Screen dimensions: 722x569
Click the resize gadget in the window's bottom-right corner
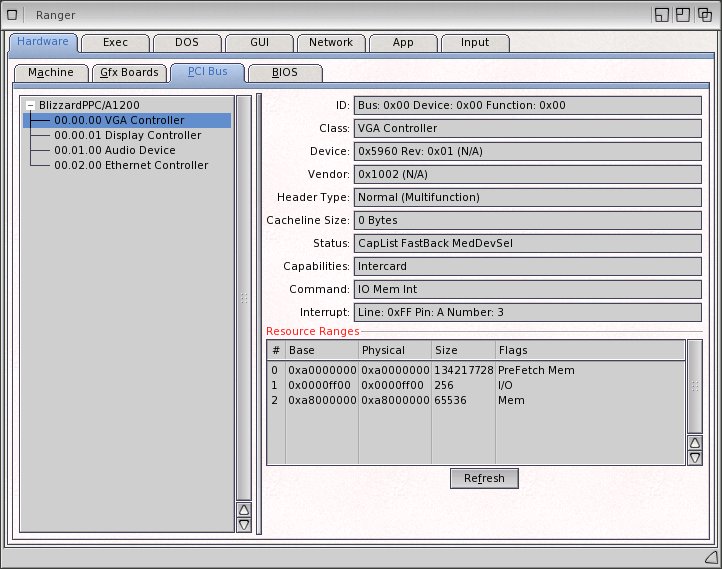click(x=709, y=556)
